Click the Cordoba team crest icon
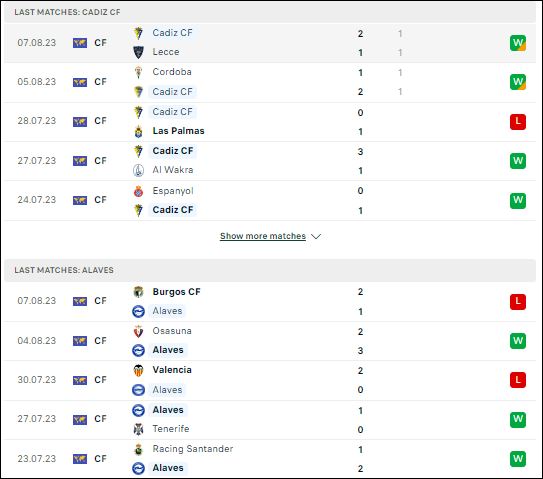This screenshot has width=543, height=479. point(138,72)
